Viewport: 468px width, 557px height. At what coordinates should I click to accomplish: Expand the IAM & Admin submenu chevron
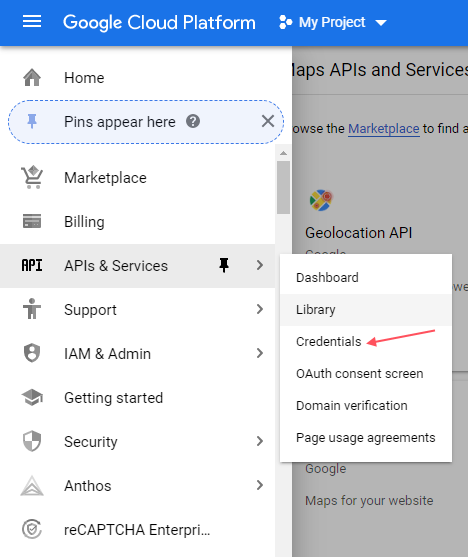[260, 353]
